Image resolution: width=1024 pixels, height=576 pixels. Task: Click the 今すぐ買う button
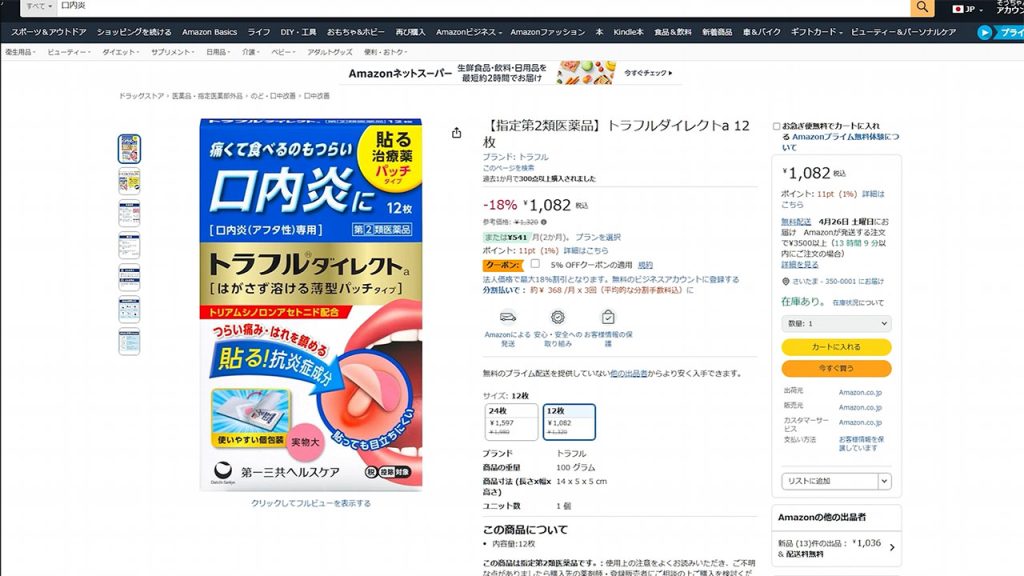tap(836, 368)
